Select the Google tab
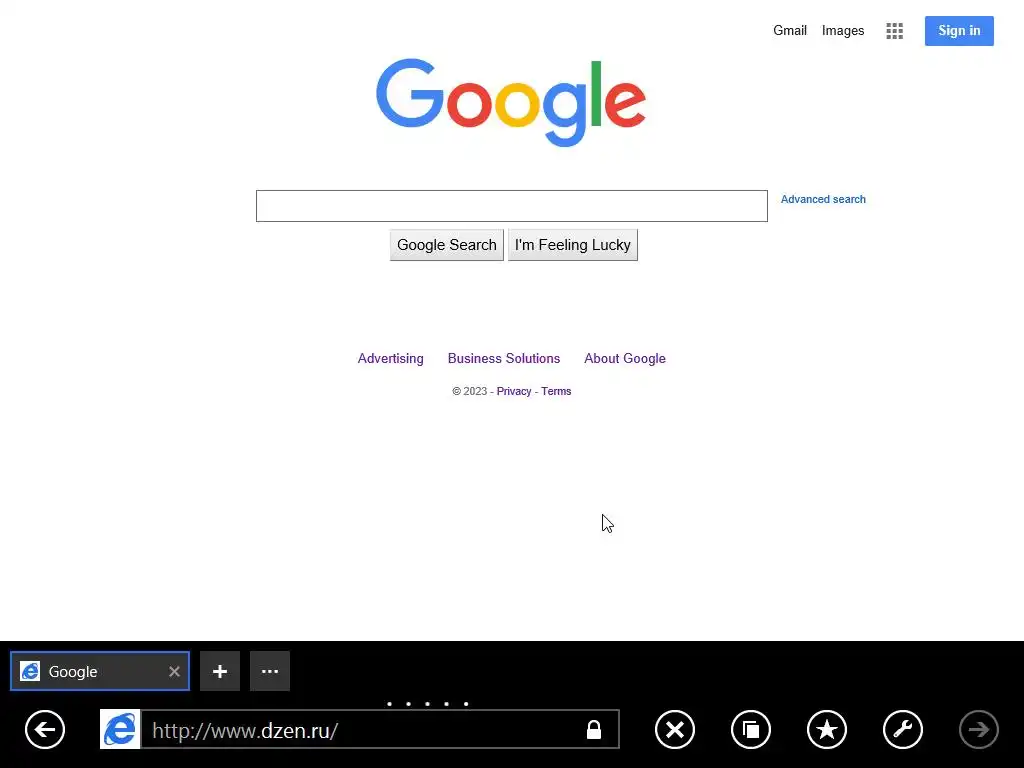This screenshot has width=1024, height=768. [x=100, y=671]
